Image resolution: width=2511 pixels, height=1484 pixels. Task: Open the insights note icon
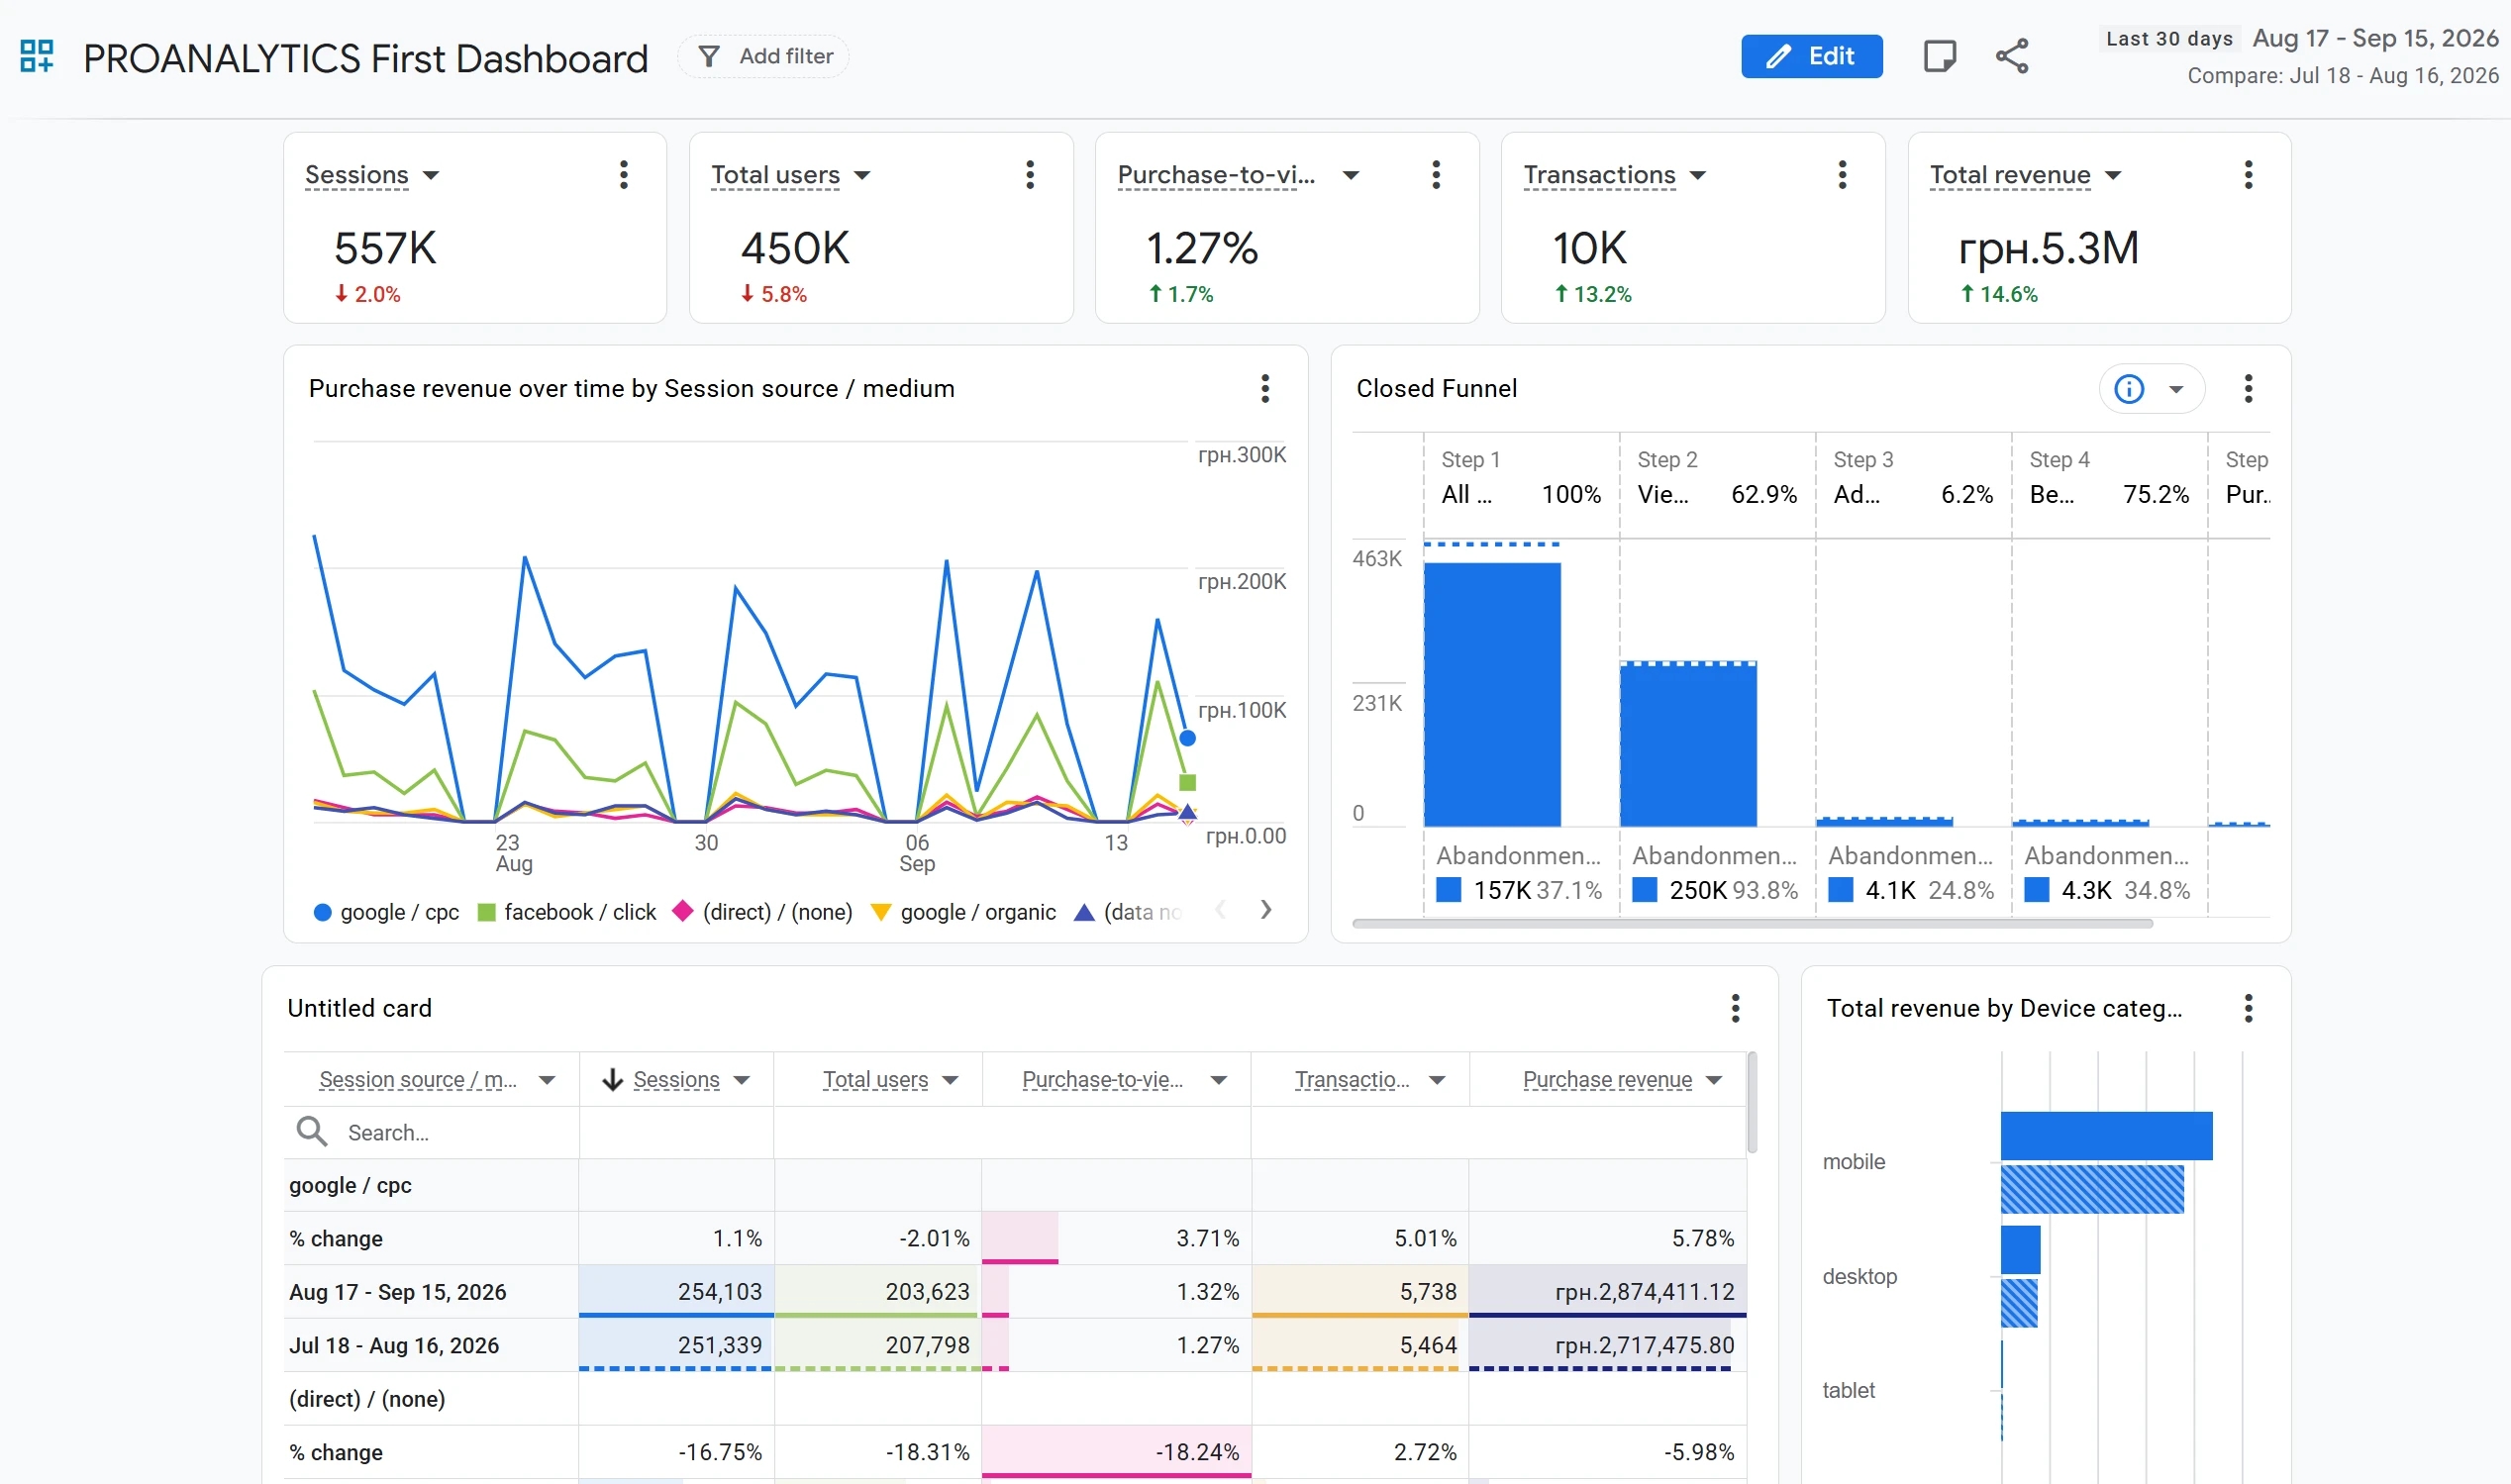click(x=1939, y=56)
